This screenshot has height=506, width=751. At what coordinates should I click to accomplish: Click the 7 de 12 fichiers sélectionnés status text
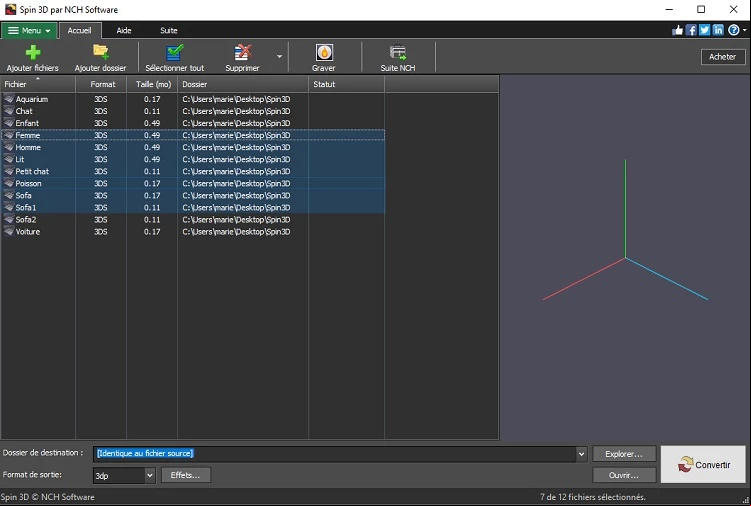tap(592, 497)
